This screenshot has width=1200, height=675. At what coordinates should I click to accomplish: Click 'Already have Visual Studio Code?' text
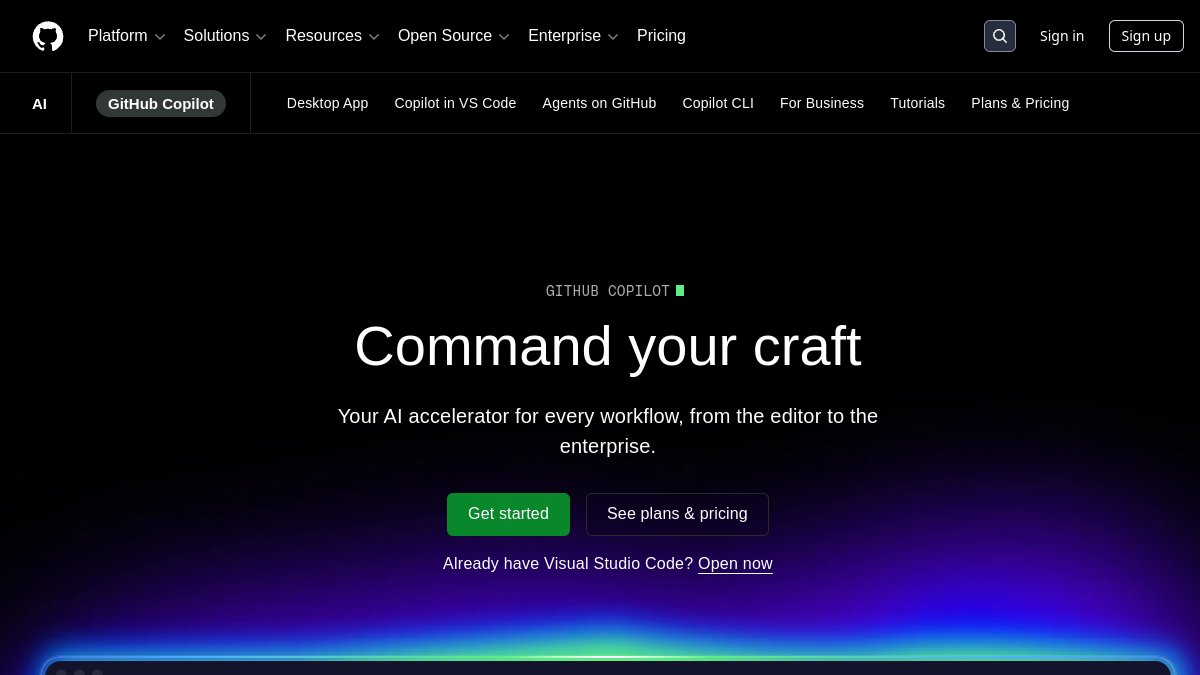568,564
